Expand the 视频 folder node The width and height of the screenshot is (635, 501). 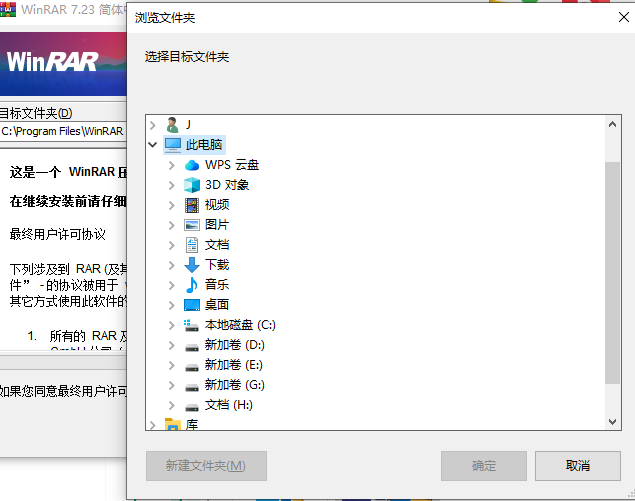pos(172,205)
